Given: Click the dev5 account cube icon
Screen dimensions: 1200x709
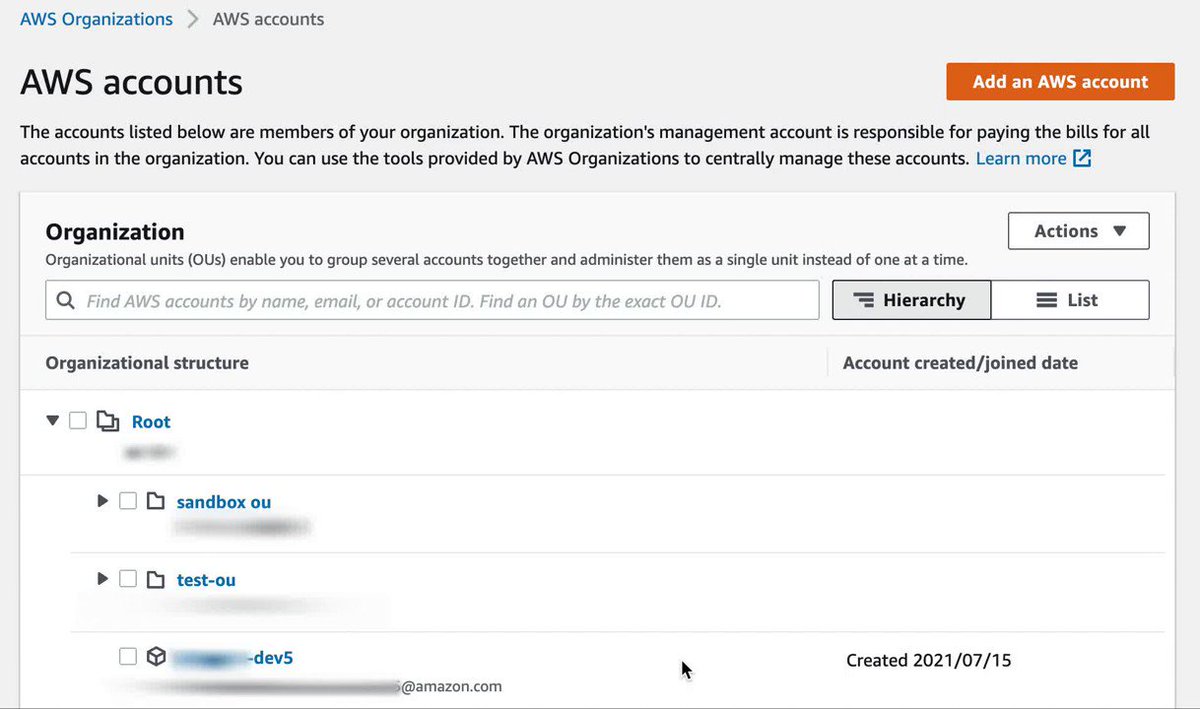Looking at the screenshot, I should point(155,657).
